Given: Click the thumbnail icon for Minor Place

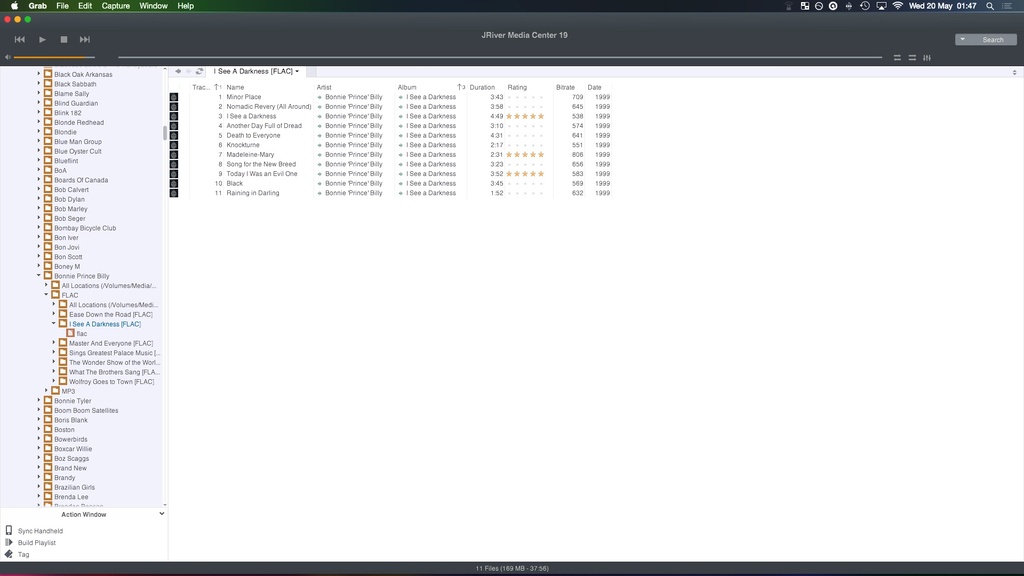Looking at the screenshot, I should [x=174, y=97].
